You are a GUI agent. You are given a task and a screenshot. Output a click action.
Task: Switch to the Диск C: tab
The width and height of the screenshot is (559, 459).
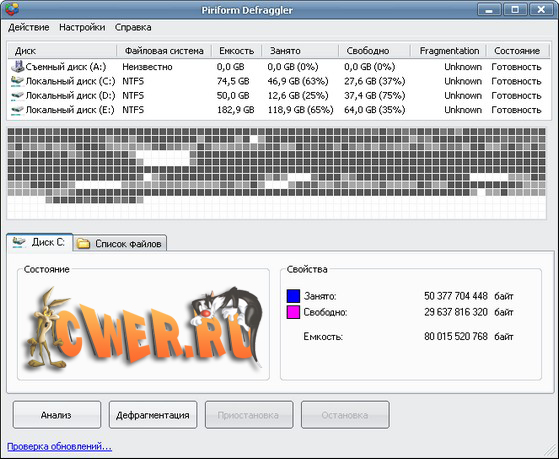[x=40, y=242]
